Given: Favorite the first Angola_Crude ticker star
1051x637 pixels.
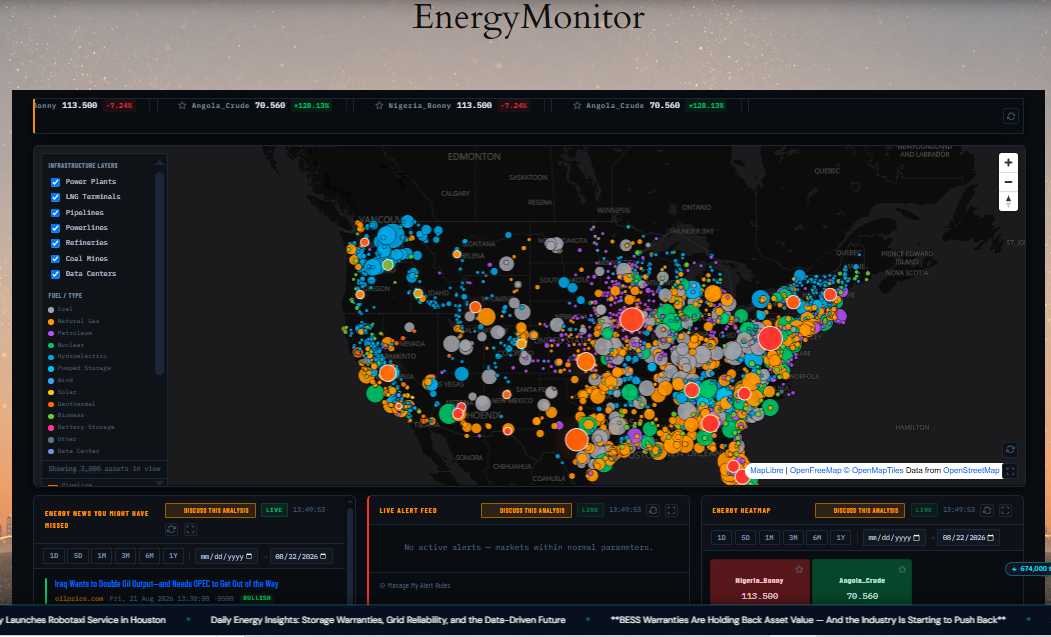Looking at the screenshot, I should point(182,106).
